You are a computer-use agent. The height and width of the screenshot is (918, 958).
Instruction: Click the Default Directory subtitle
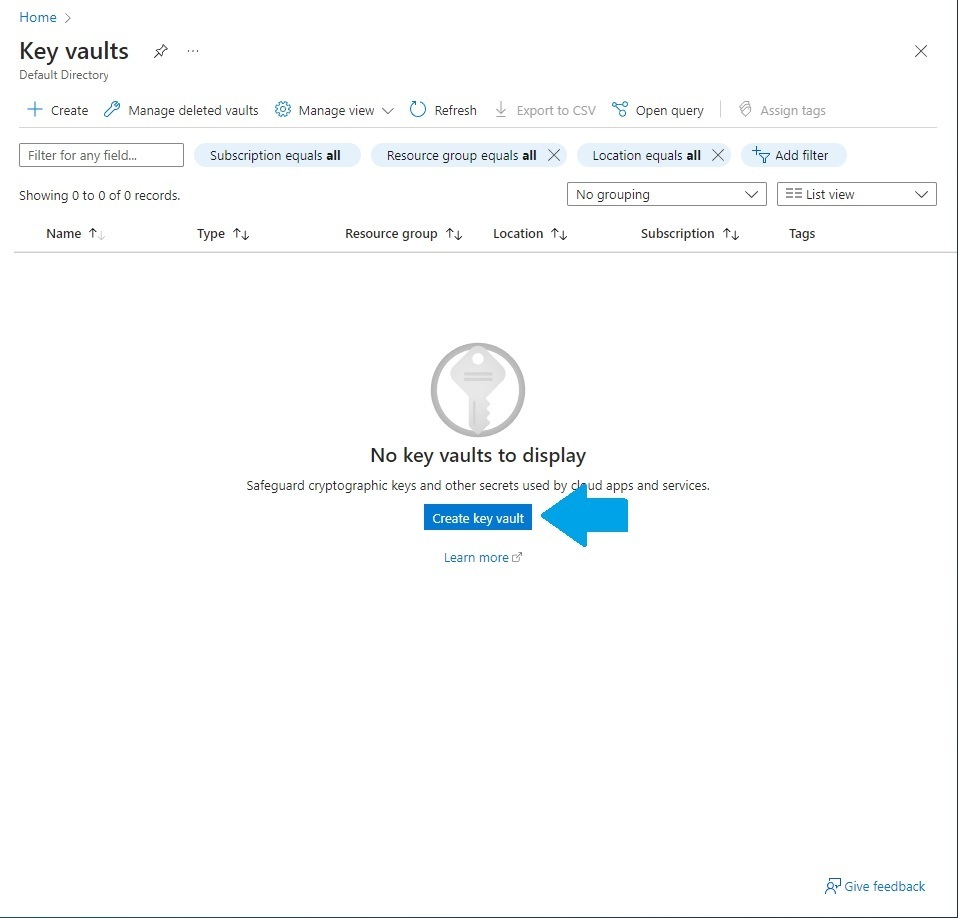tap(64, 75)
